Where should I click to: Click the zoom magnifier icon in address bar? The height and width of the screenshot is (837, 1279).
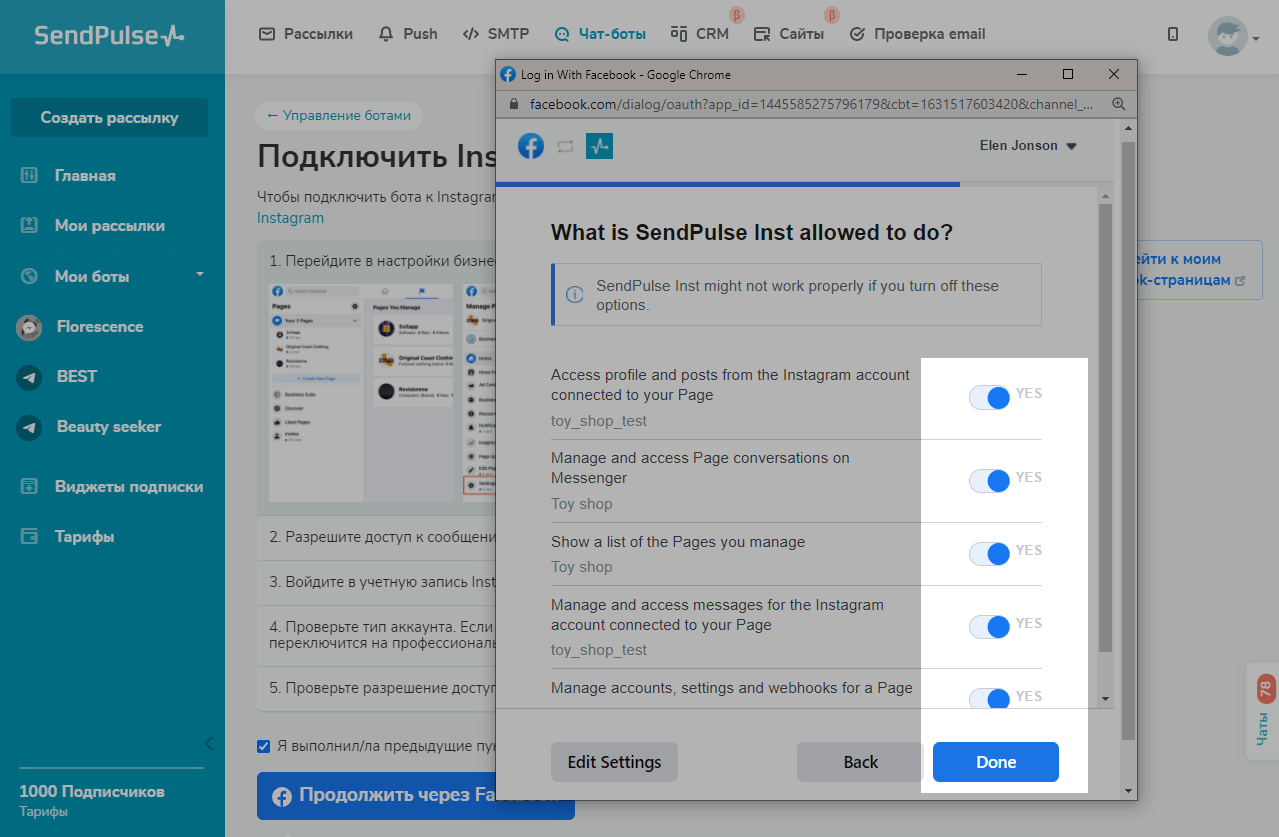coord(1119,103)
